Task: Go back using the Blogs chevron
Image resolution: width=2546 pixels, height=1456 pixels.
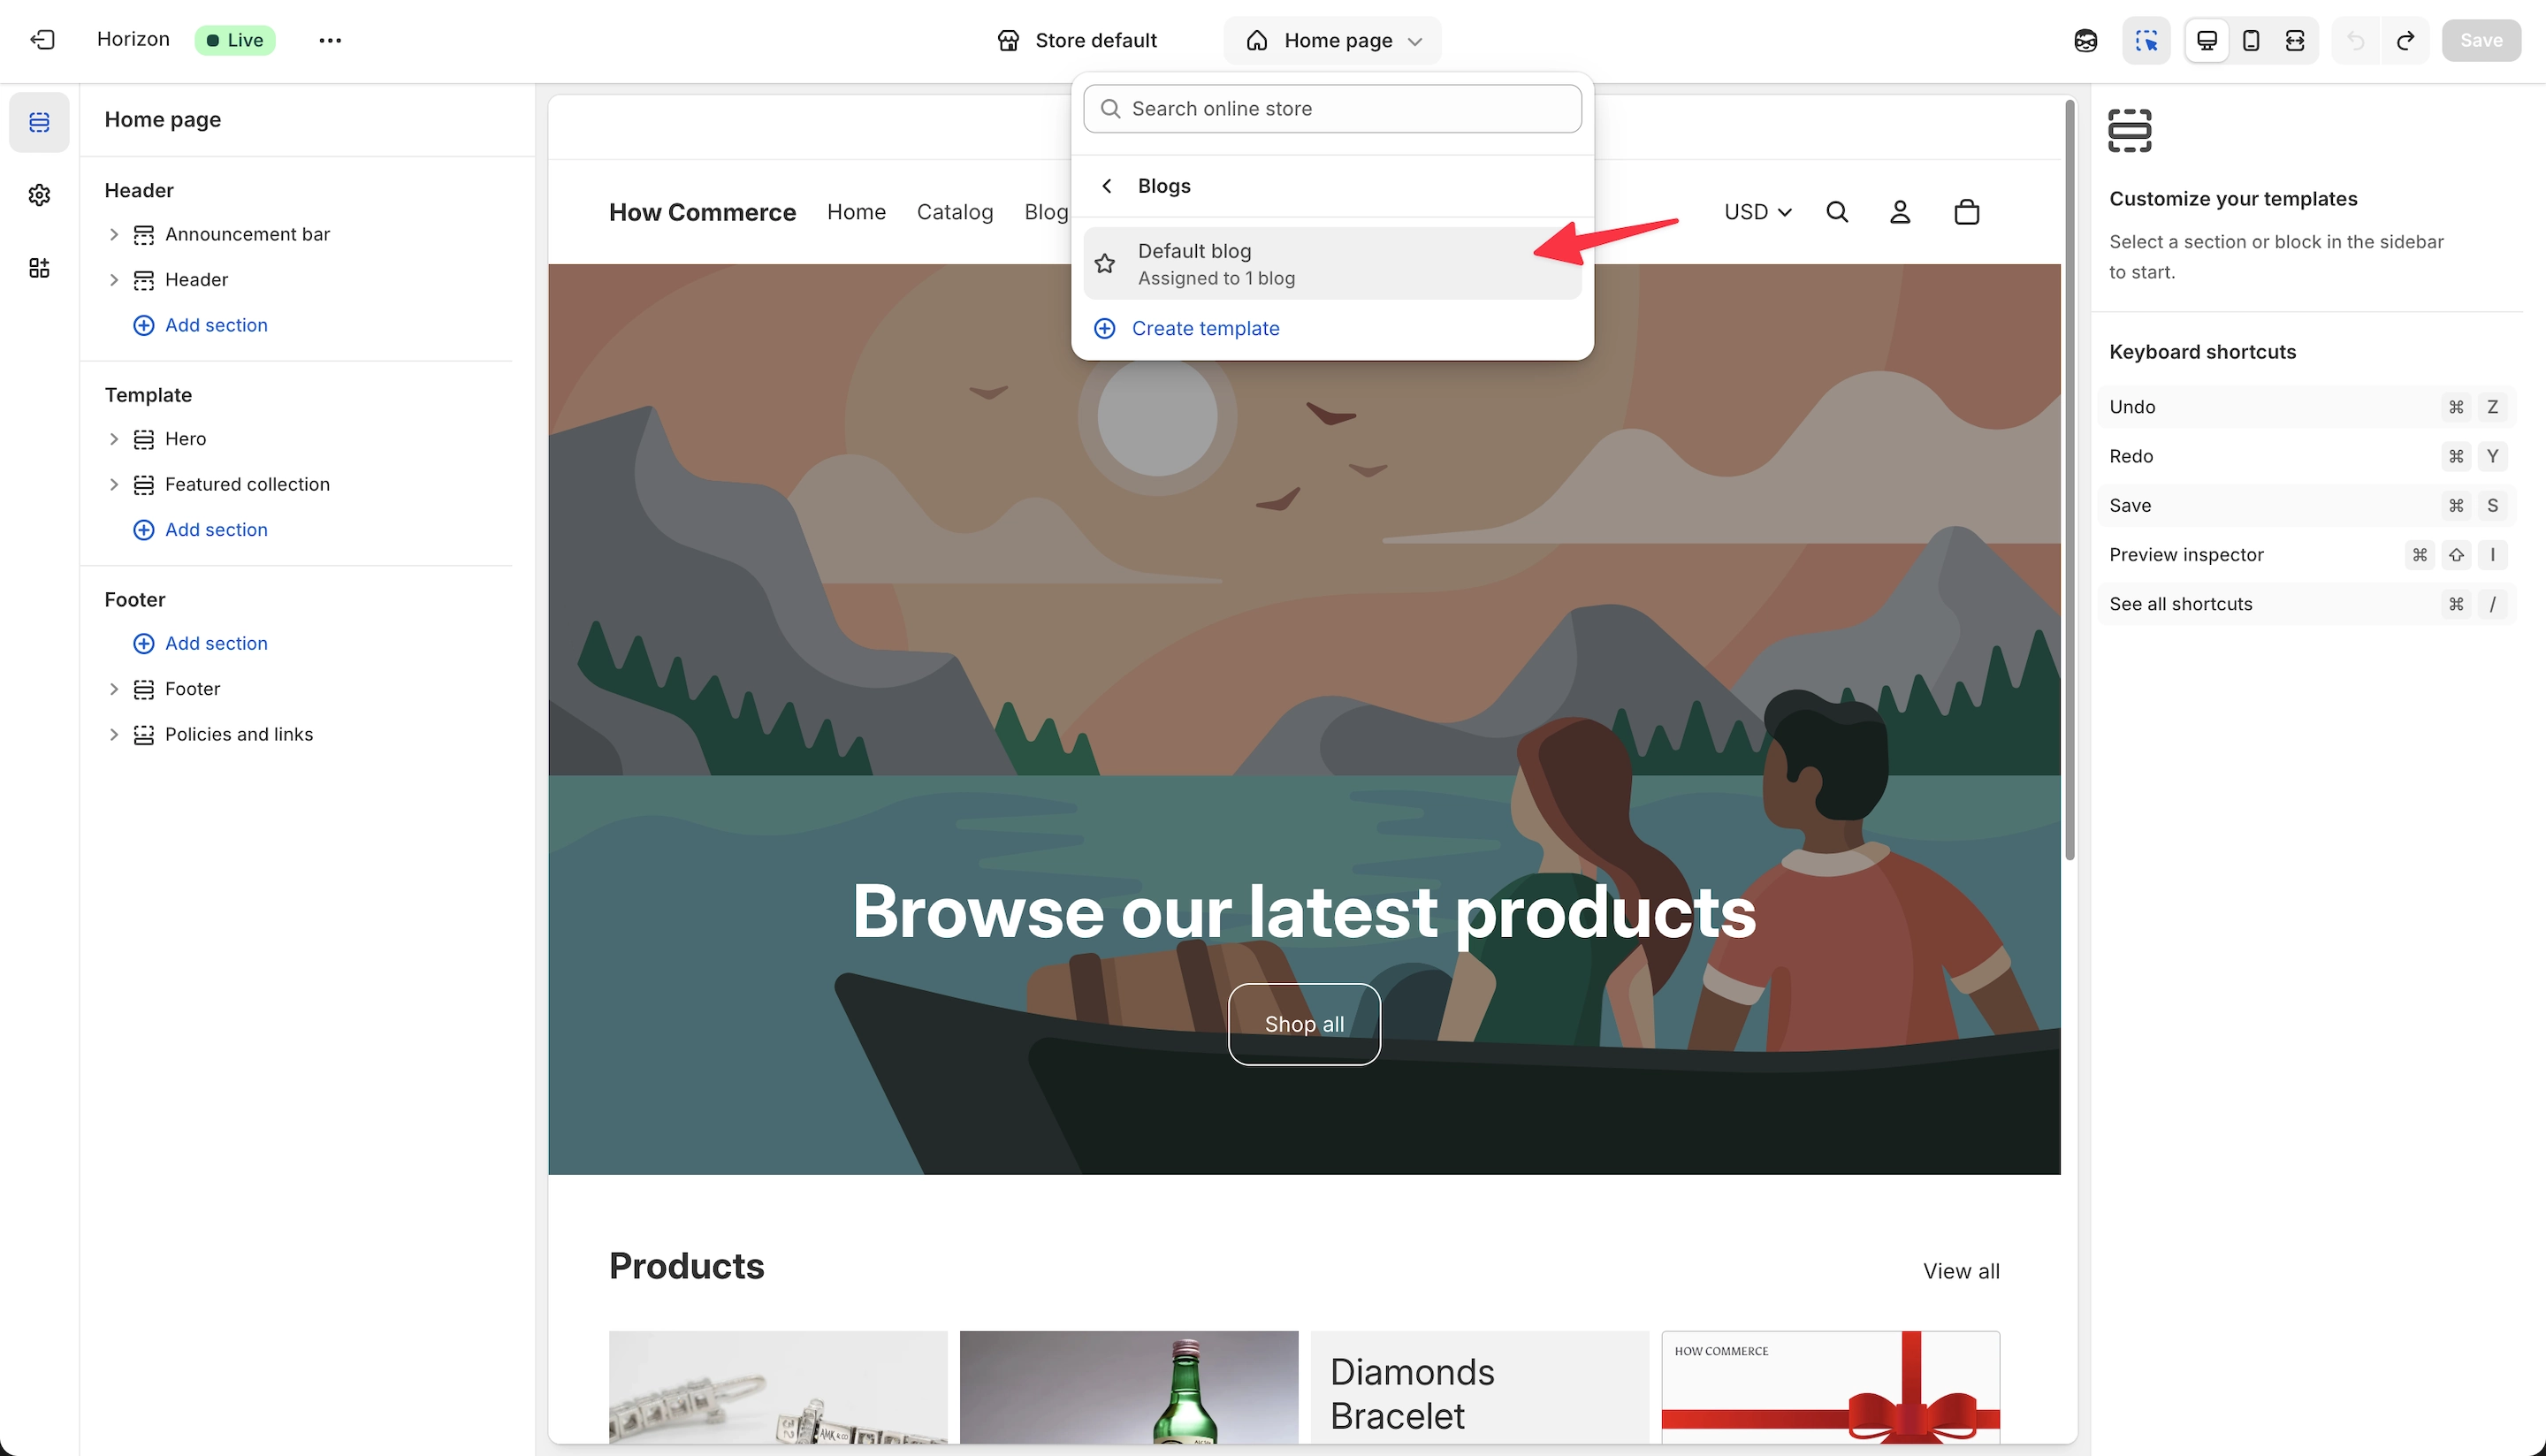Action: coord(1107,186)
